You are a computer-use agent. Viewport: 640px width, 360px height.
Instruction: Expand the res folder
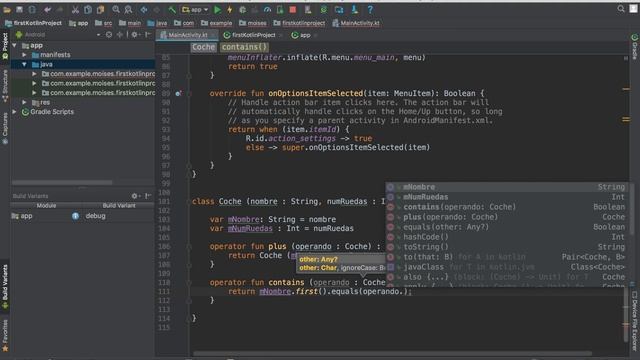click(24, 102)
